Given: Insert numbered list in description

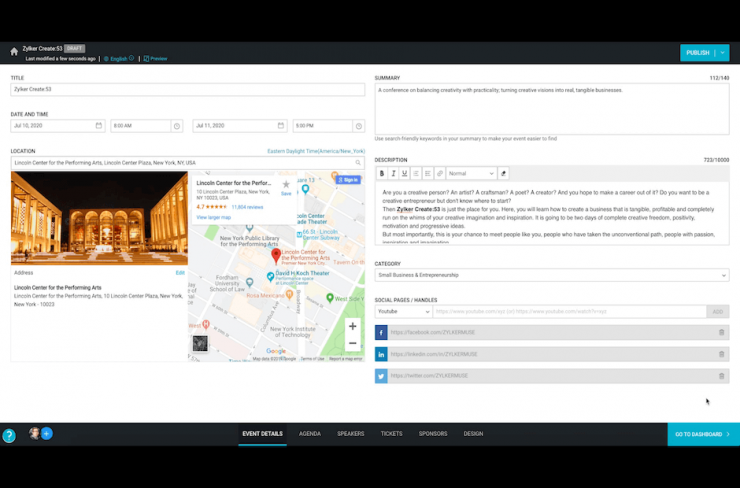Looking at the screenshot, I should 416,174.
